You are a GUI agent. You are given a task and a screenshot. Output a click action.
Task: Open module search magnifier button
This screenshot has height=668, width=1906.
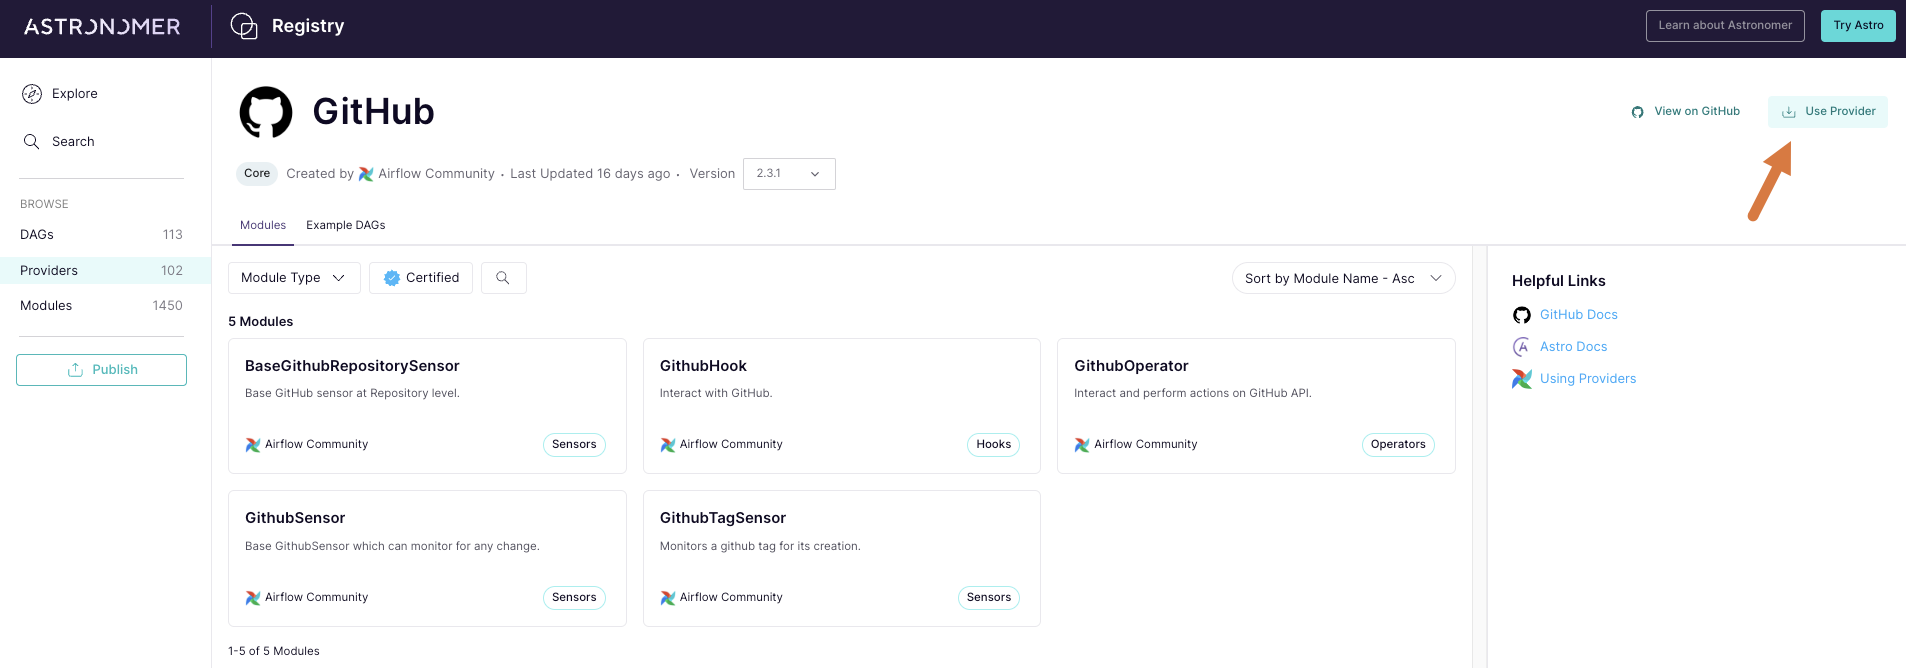click(503, 278)
